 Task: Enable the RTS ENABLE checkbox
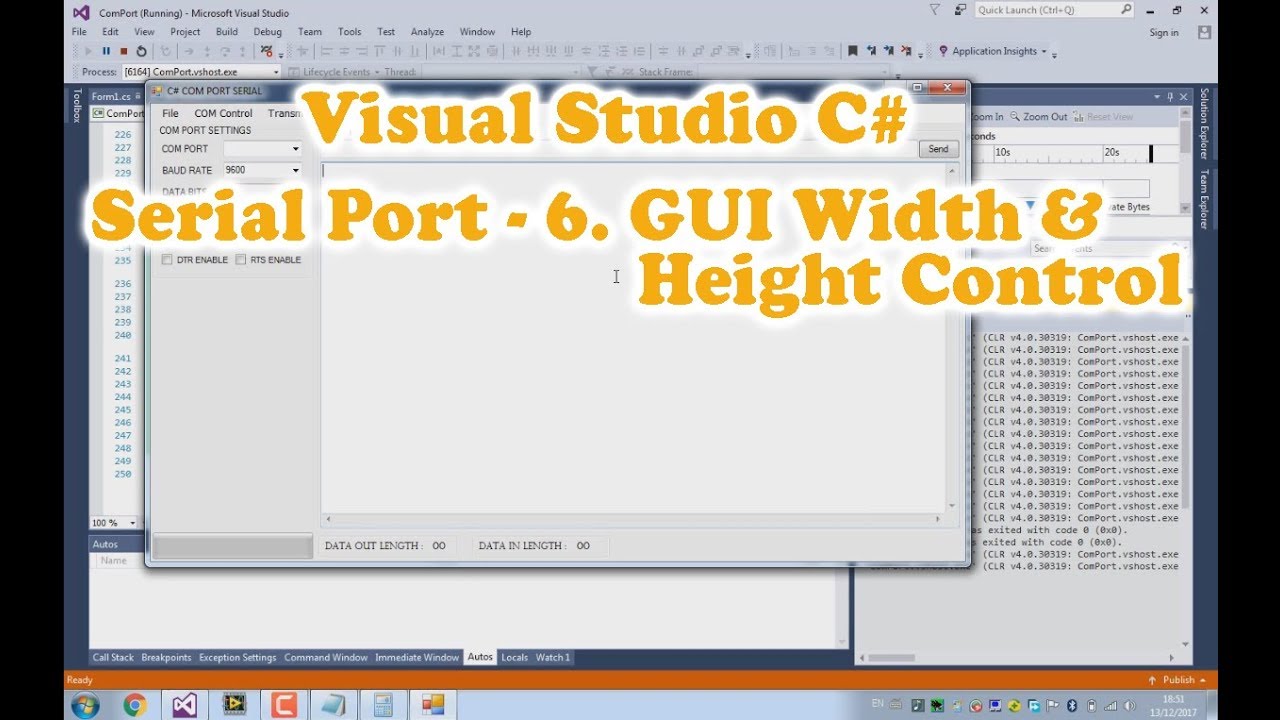click(241, 260)
